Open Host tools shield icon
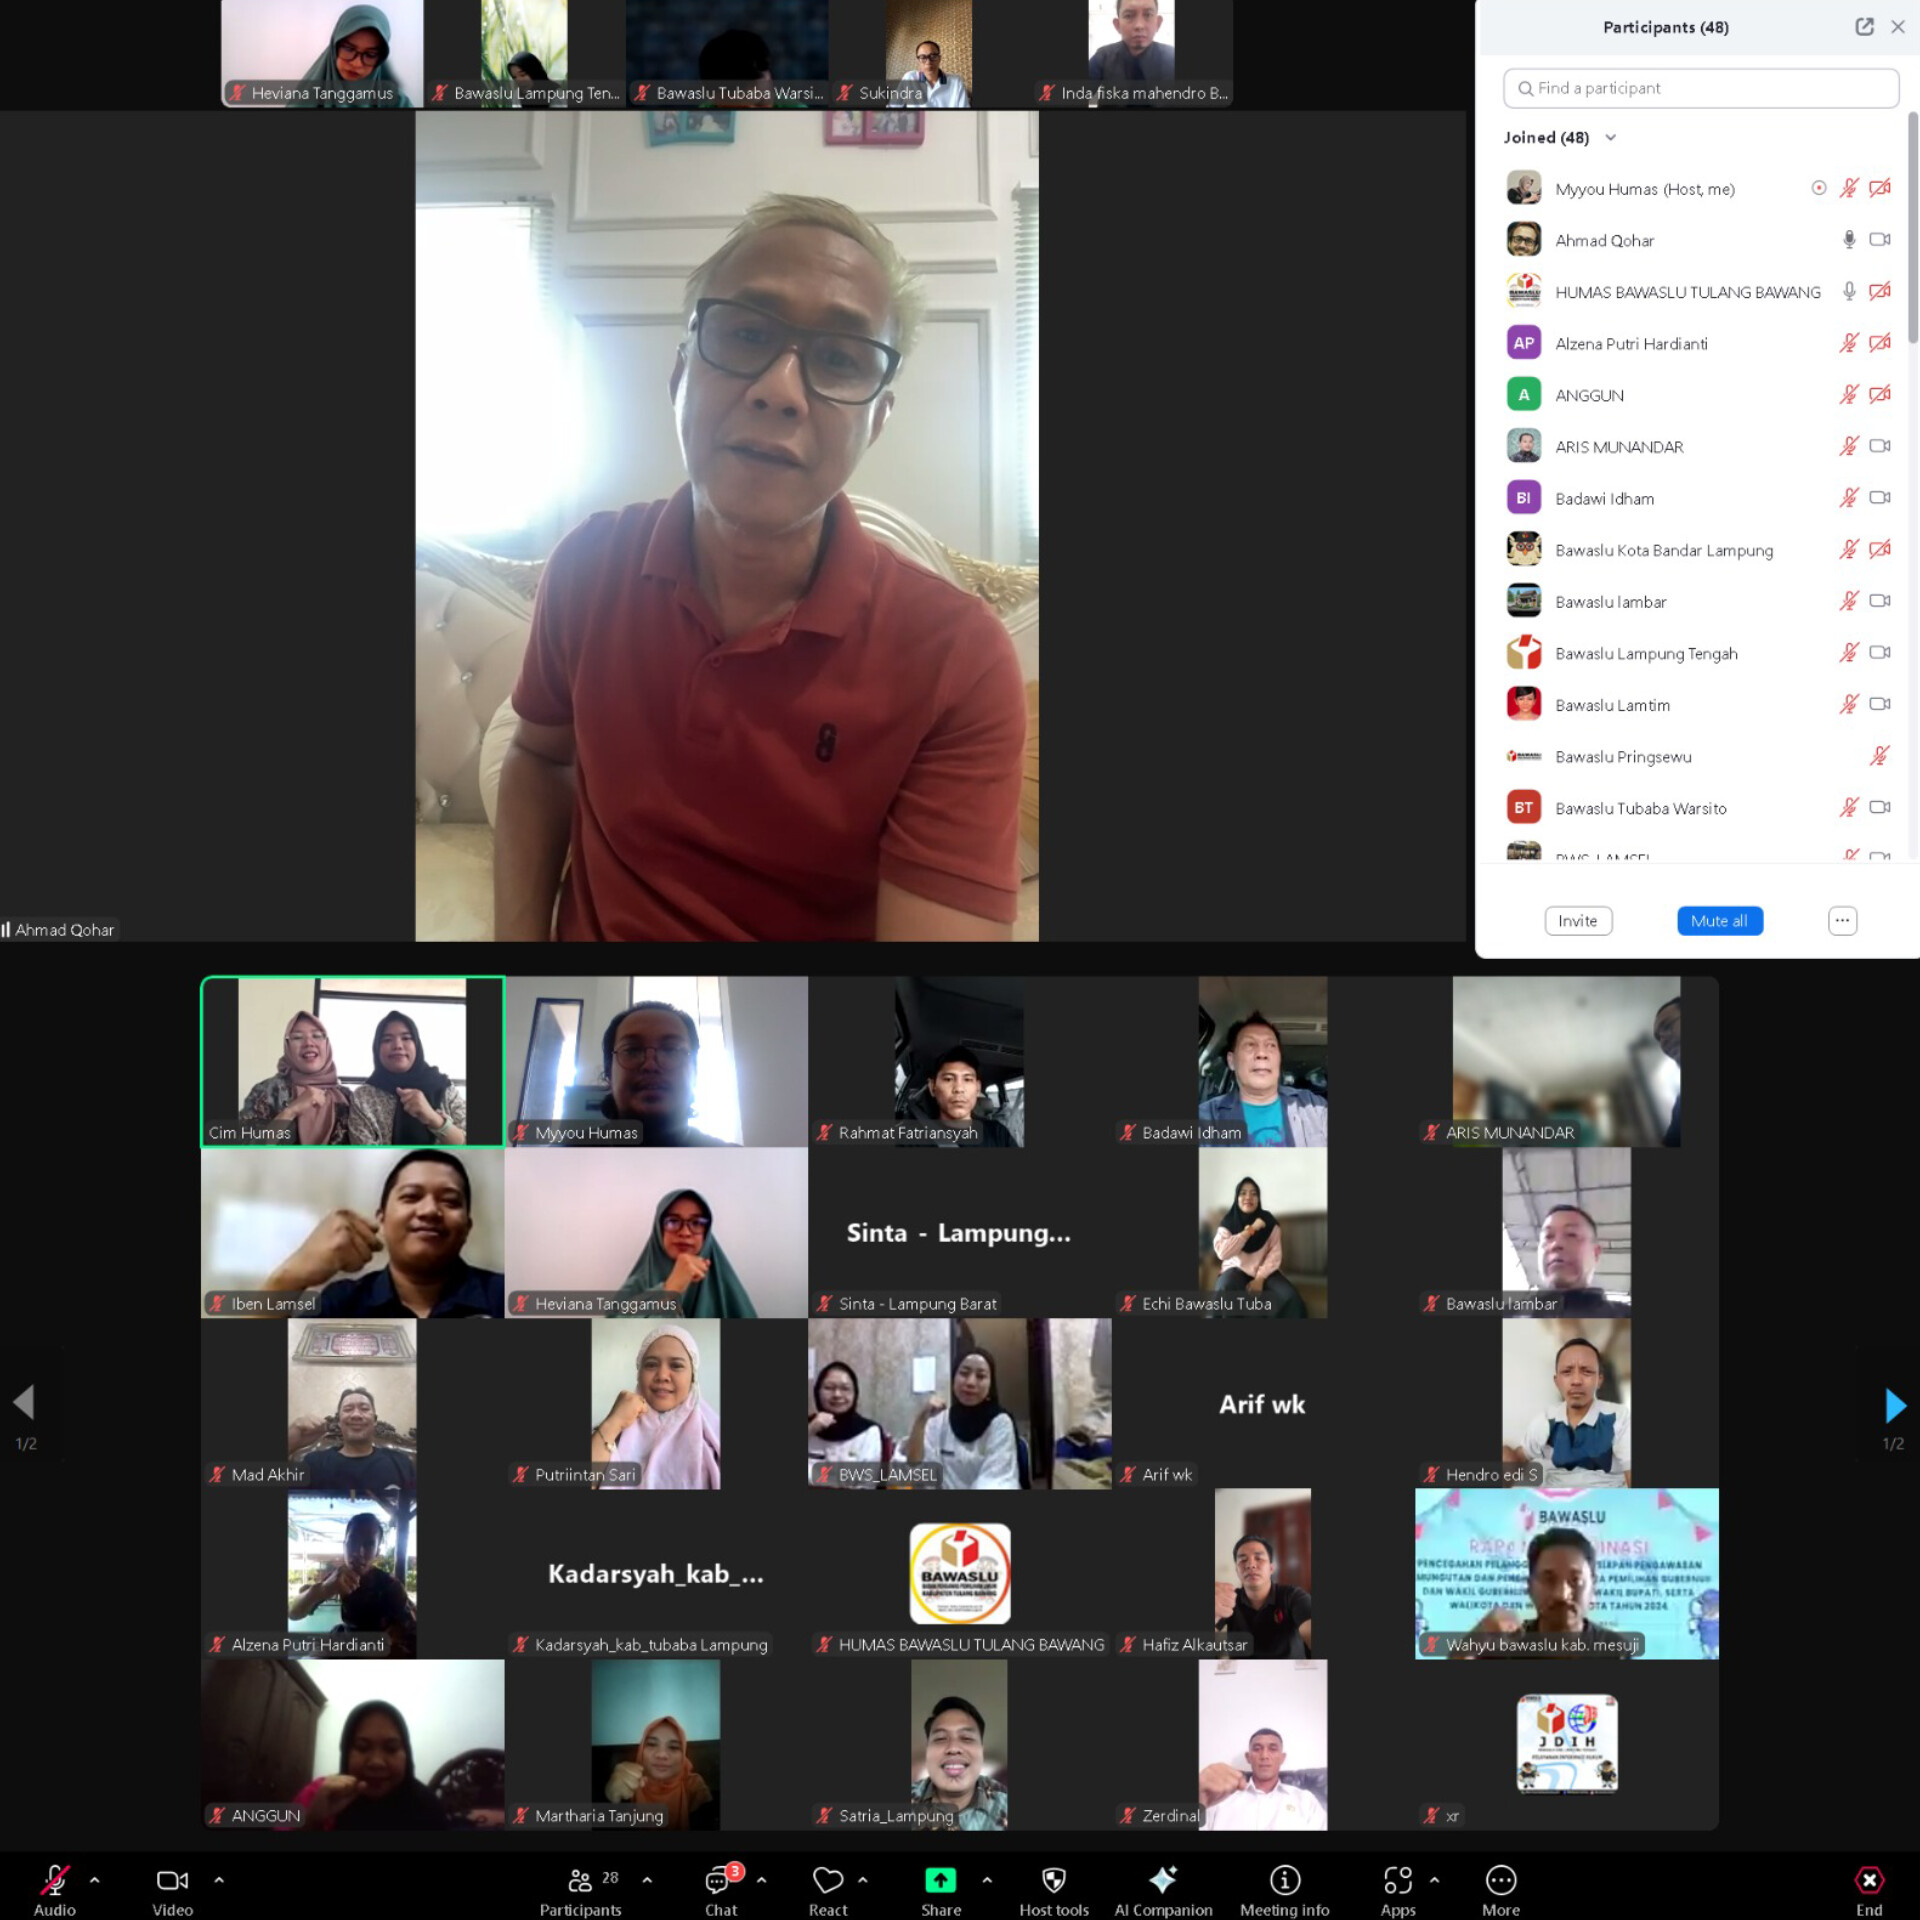The width and height of the screenshot is (1920, 1920). tap(1053, 1881)
